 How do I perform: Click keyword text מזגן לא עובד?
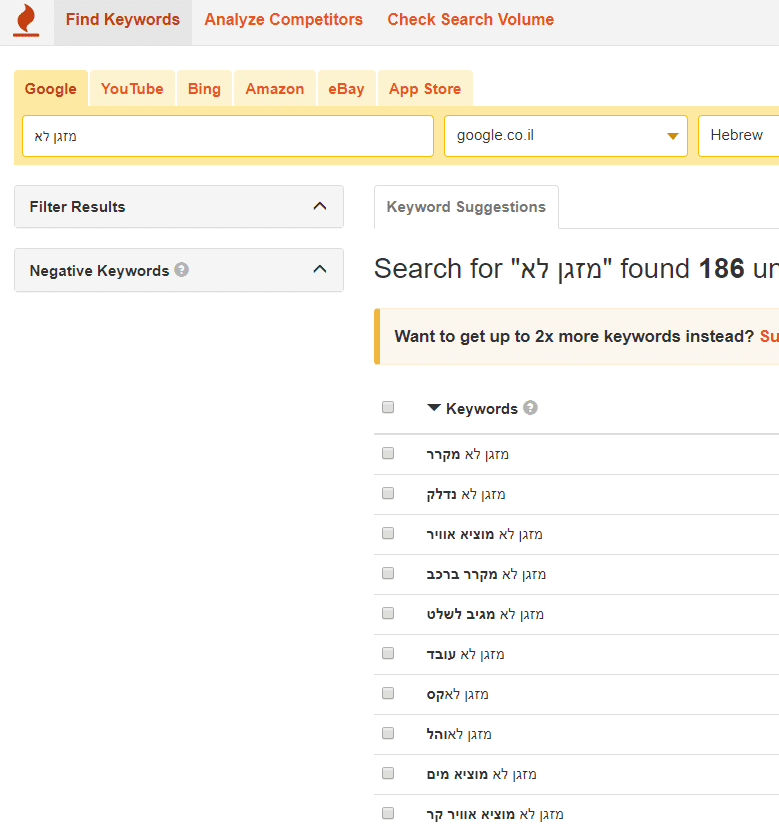pos(465,654)
